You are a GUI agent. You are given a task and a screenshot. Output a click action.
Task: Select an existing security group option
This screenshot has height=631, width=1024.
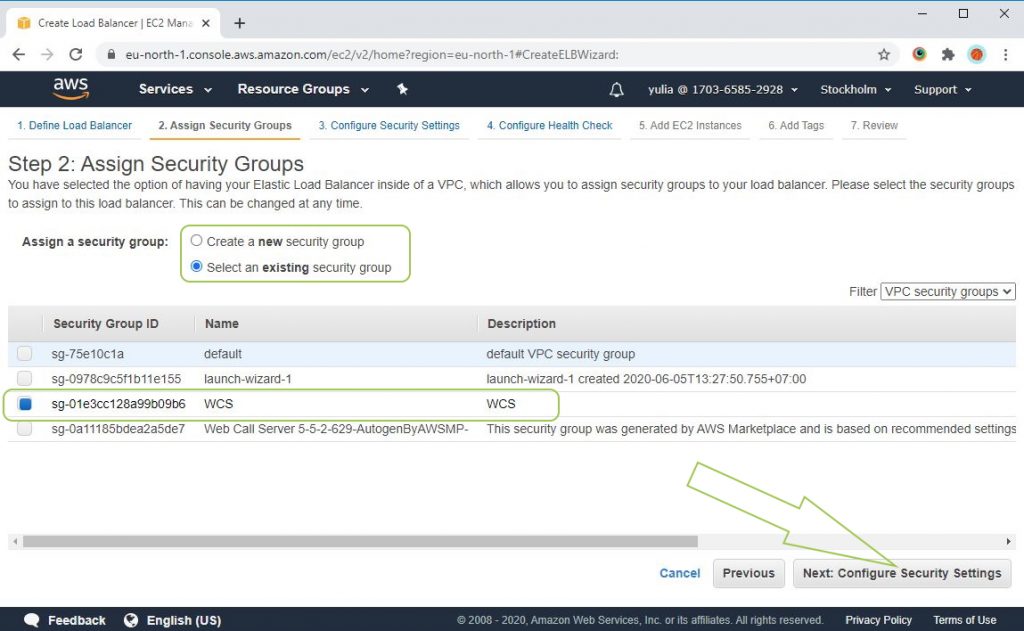(x=196, y=267)
